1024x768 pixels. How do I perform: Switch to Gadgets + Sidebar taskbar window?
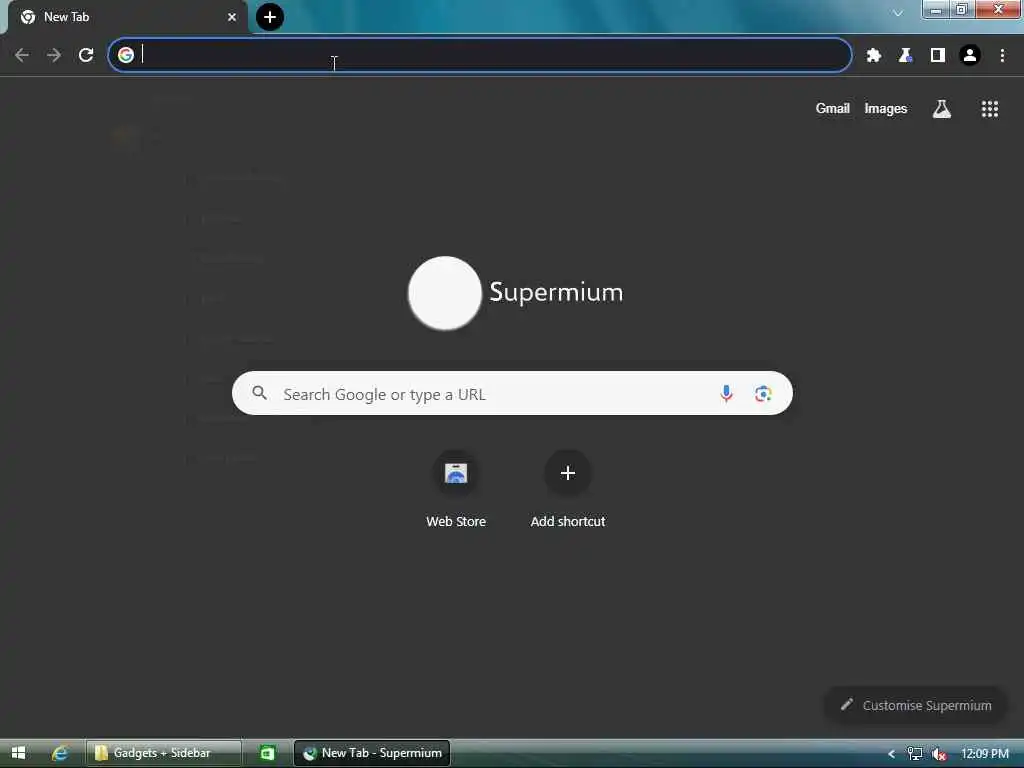pos(164,753)
